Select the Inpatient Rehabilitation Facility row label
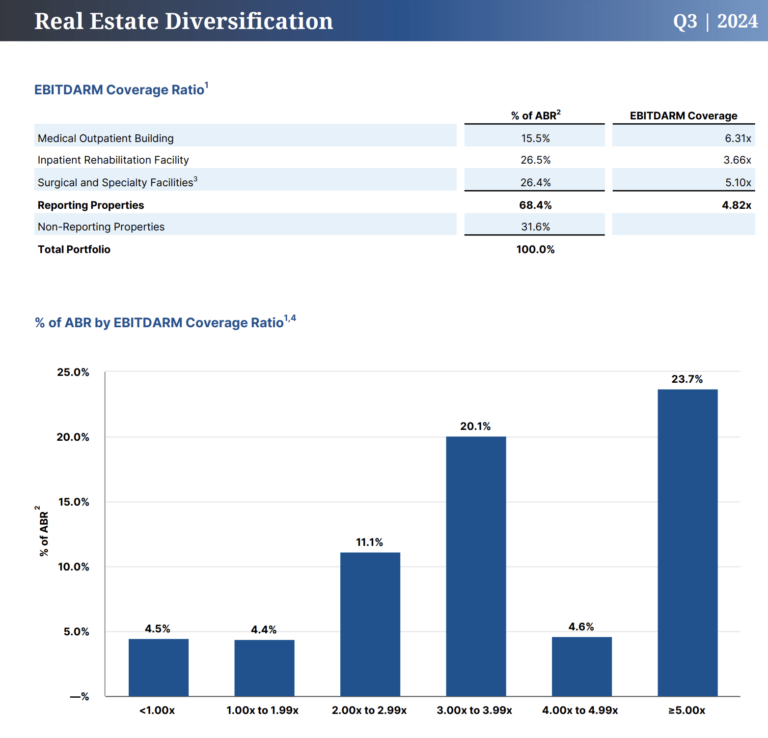The width and height of the screenshot is (768, 738). pyautogui.click(x=112, y=160)
